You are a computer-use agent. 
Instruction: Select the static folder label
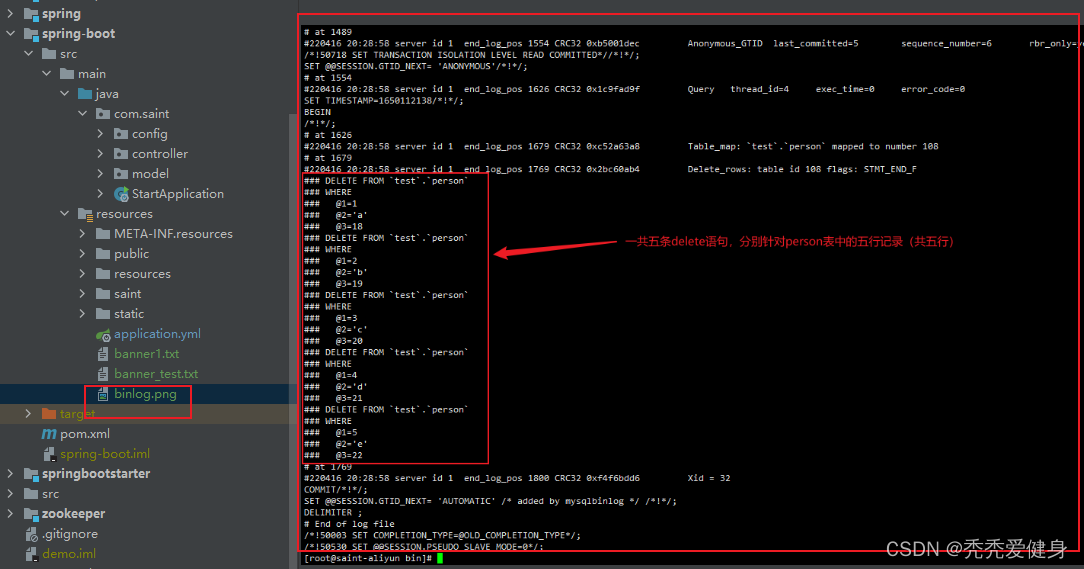click(129, 314)
